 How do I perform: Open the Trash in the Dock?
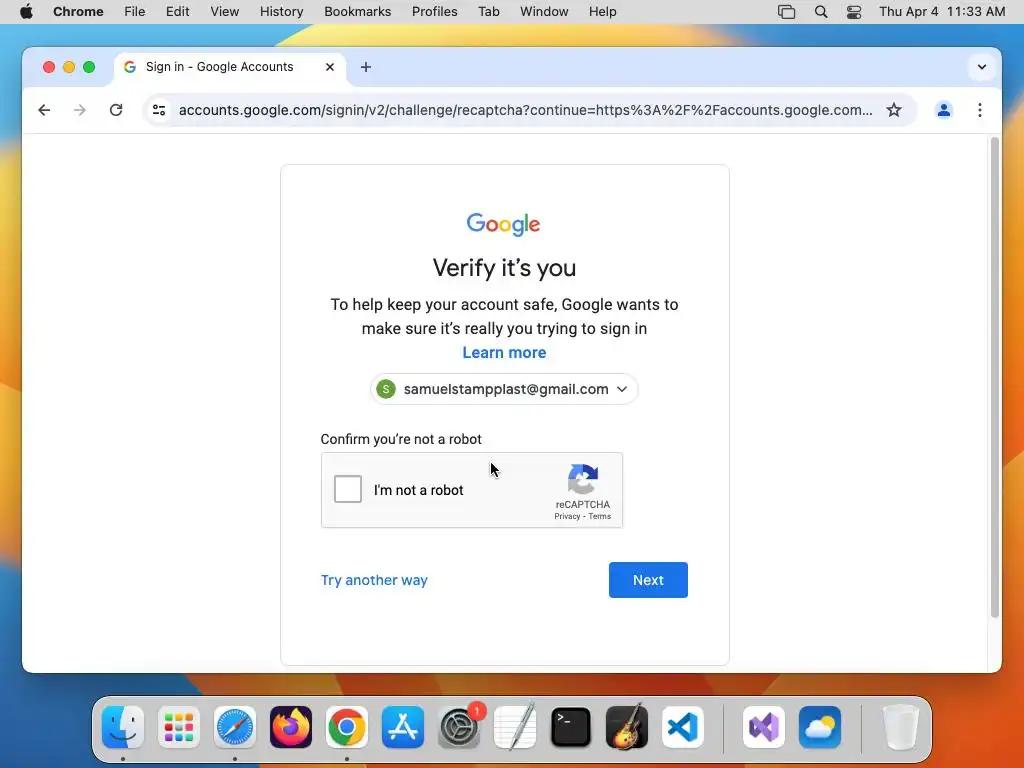(x=901, y=727)
